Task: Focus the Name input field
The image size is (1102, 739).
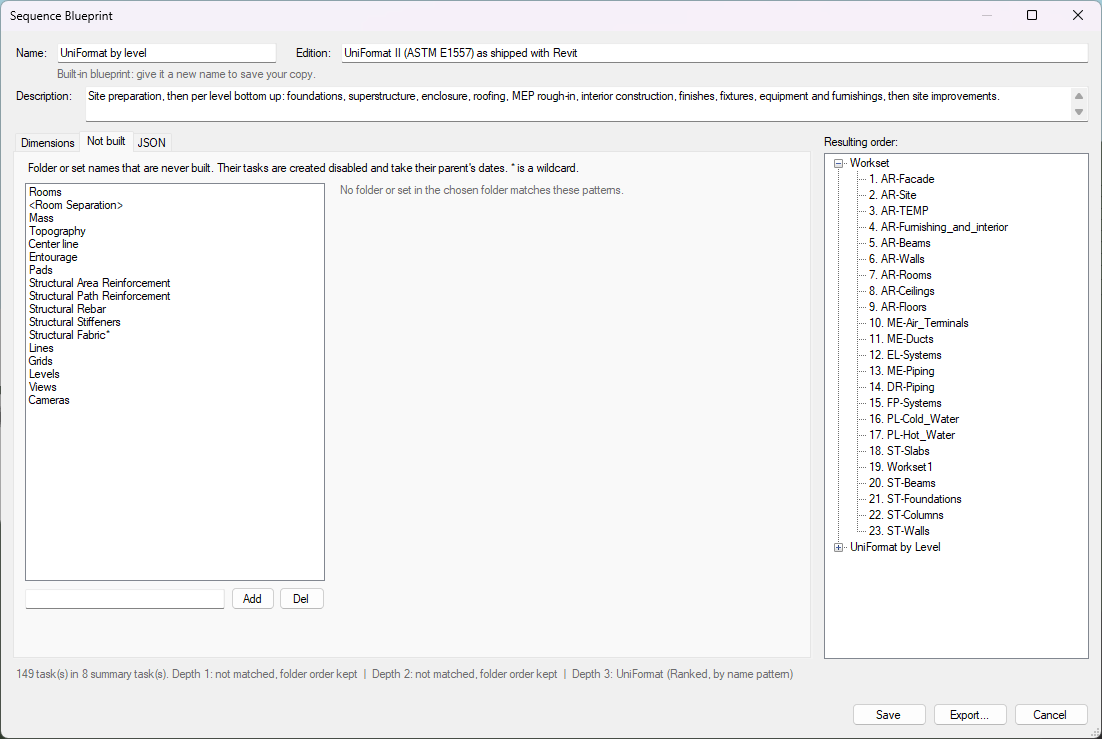Action: 167,53
